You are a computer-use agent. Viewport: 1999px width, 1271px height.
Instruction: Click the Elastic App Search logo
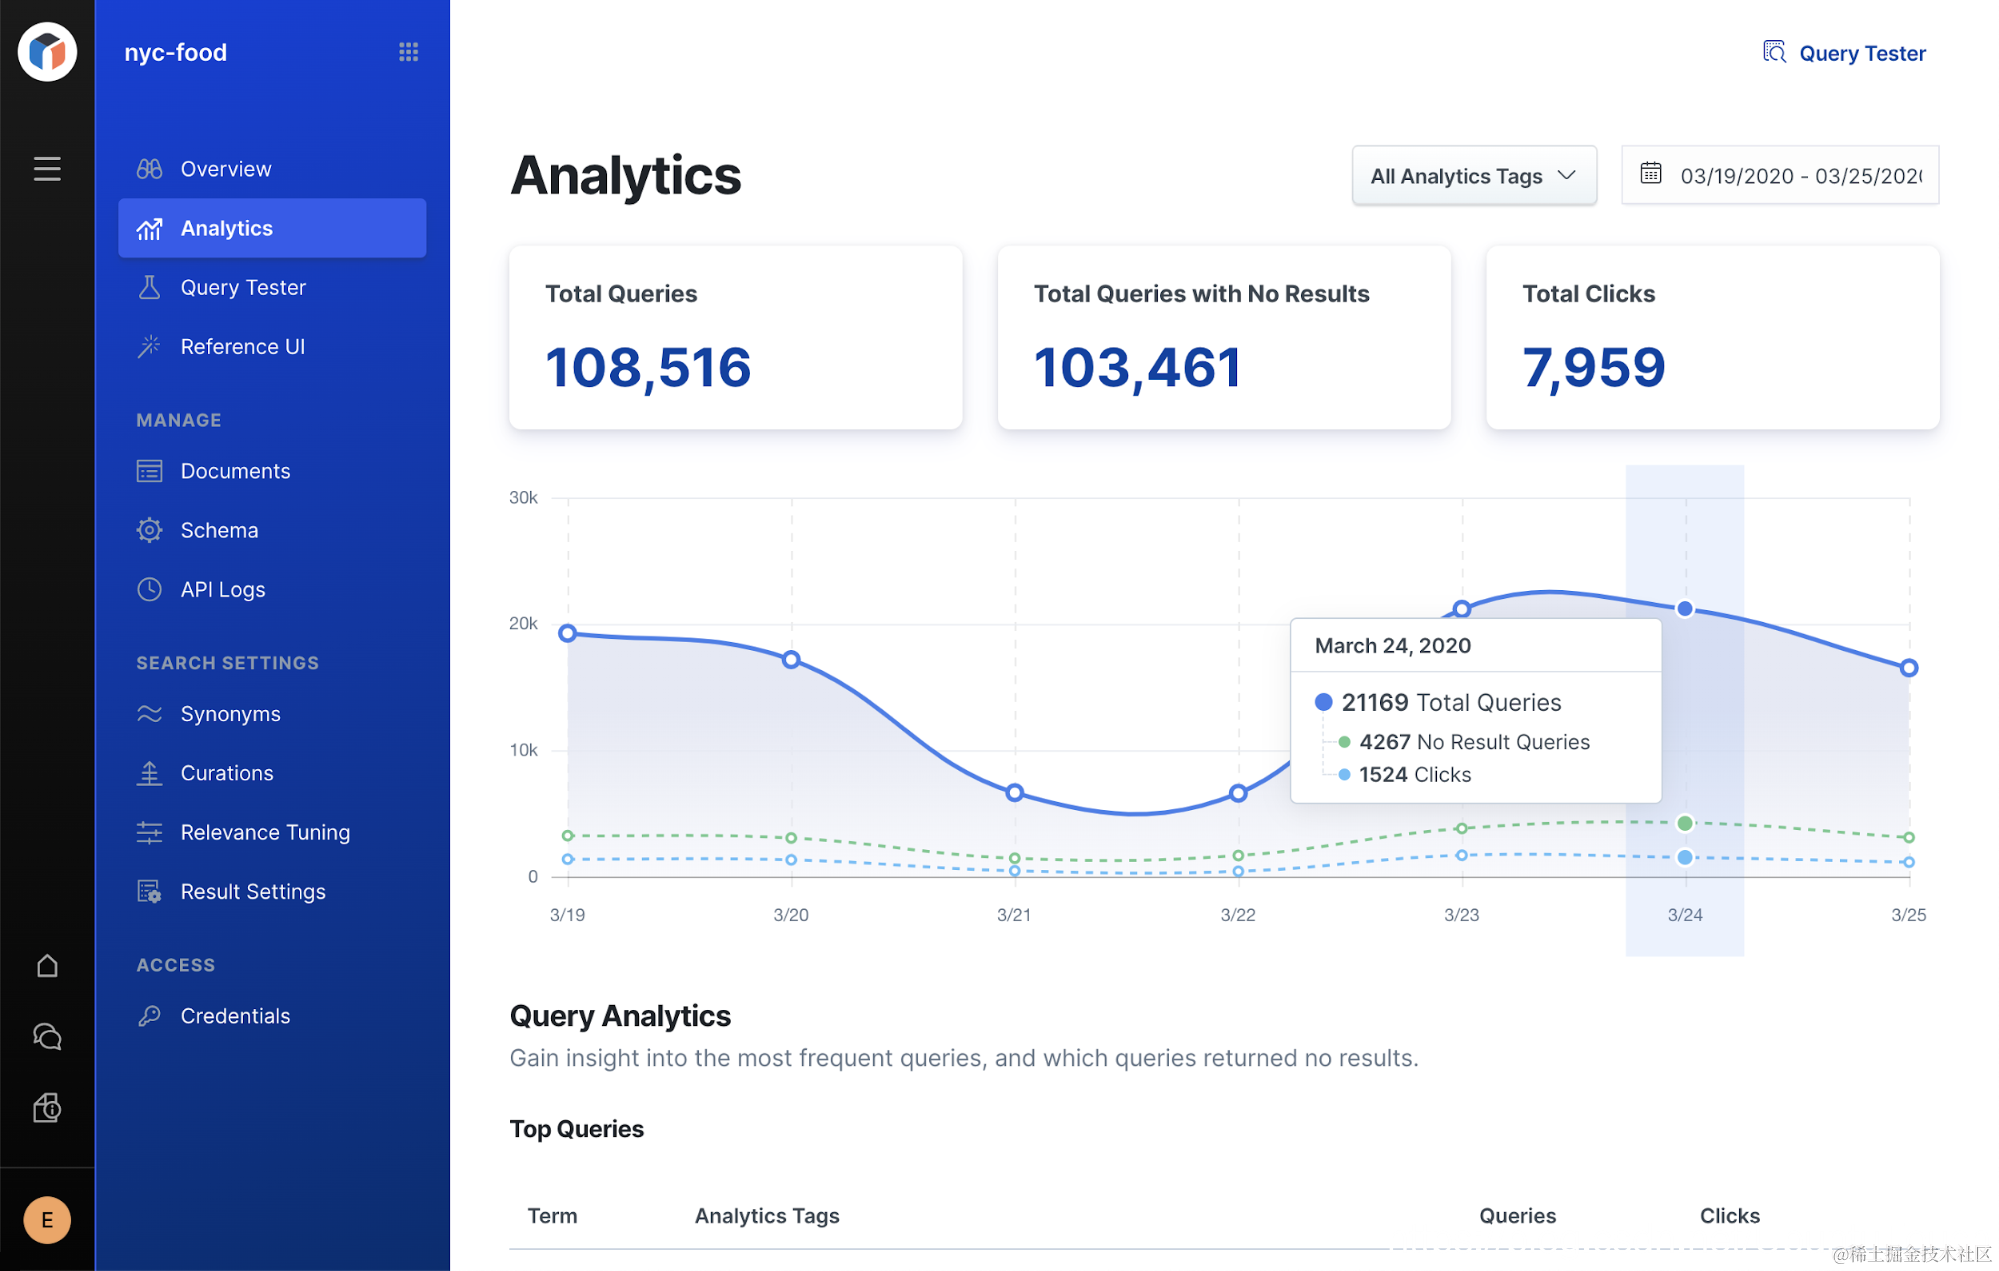tap(47, 52)
